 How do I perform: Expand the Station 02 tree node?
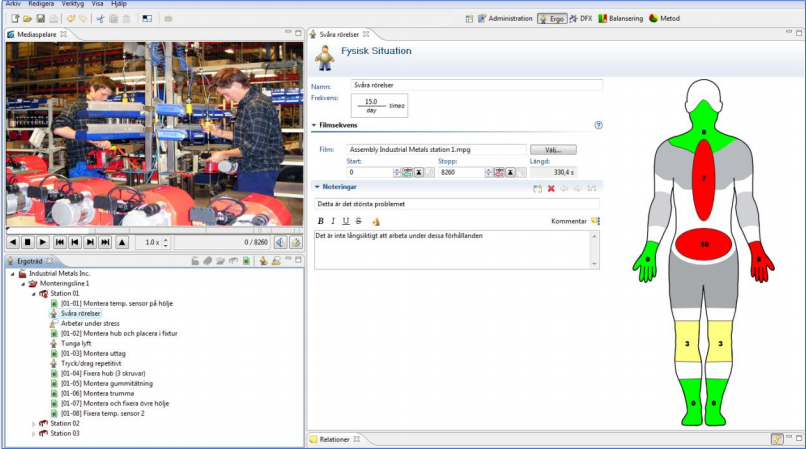coord(34,424)
